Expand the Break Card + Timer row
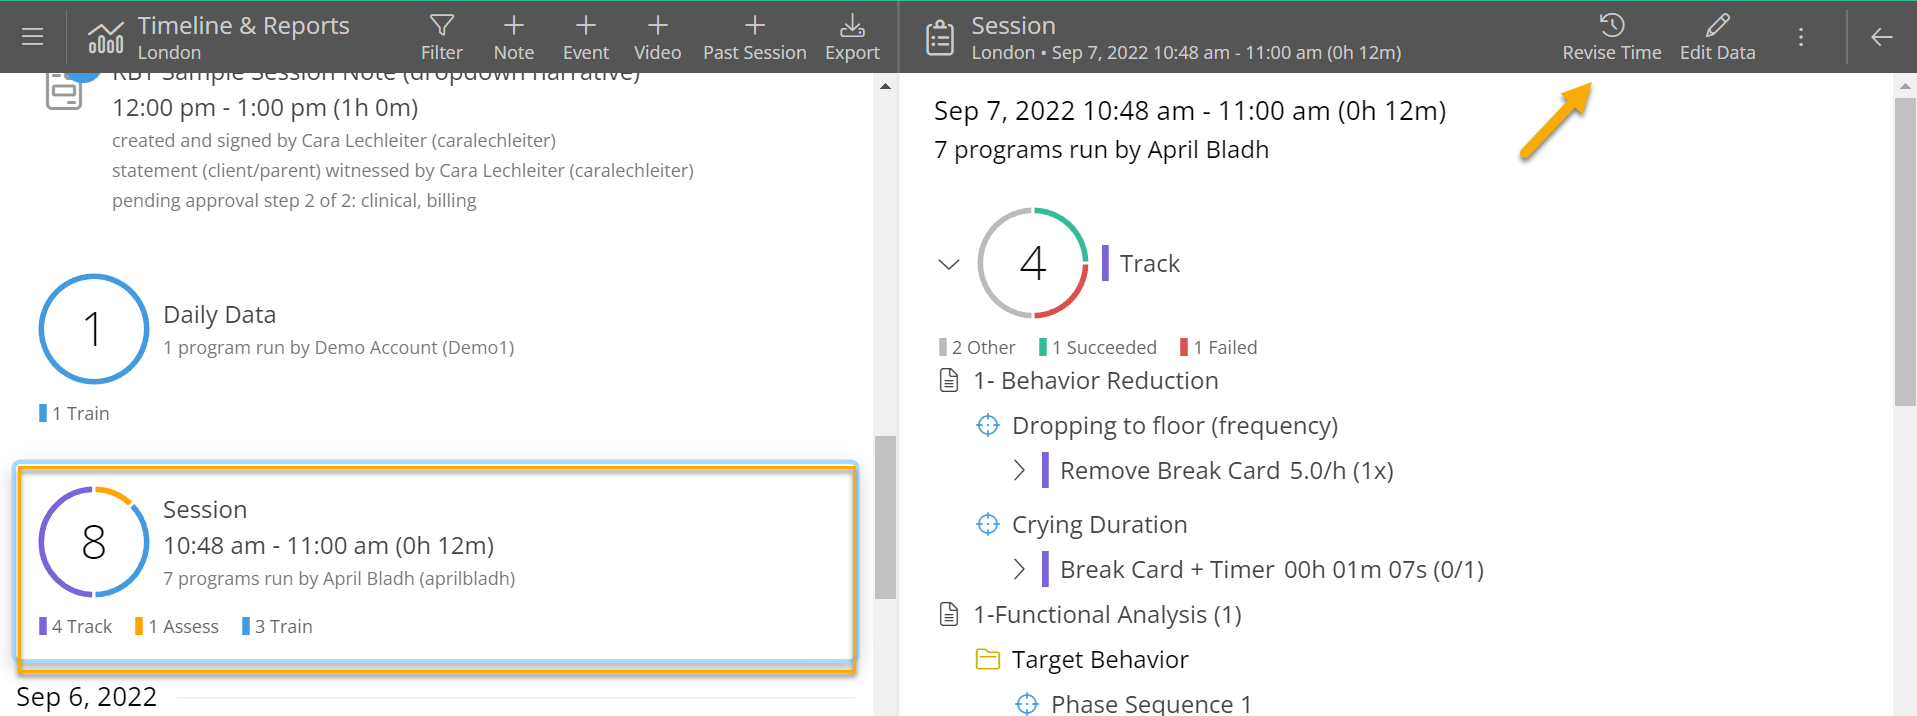Viewport: 1917px width, 716px height. click(x=1019, y=569)
